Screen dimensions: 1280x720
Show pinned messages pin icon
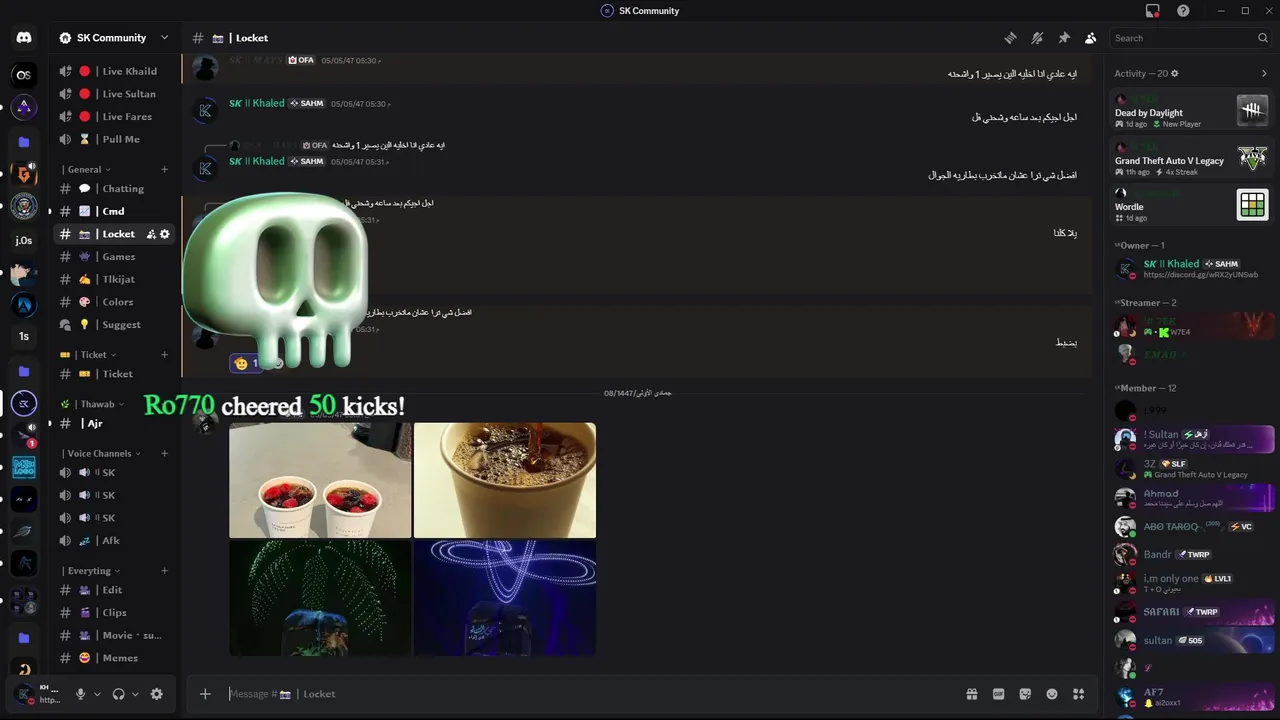click(1064, 38)
